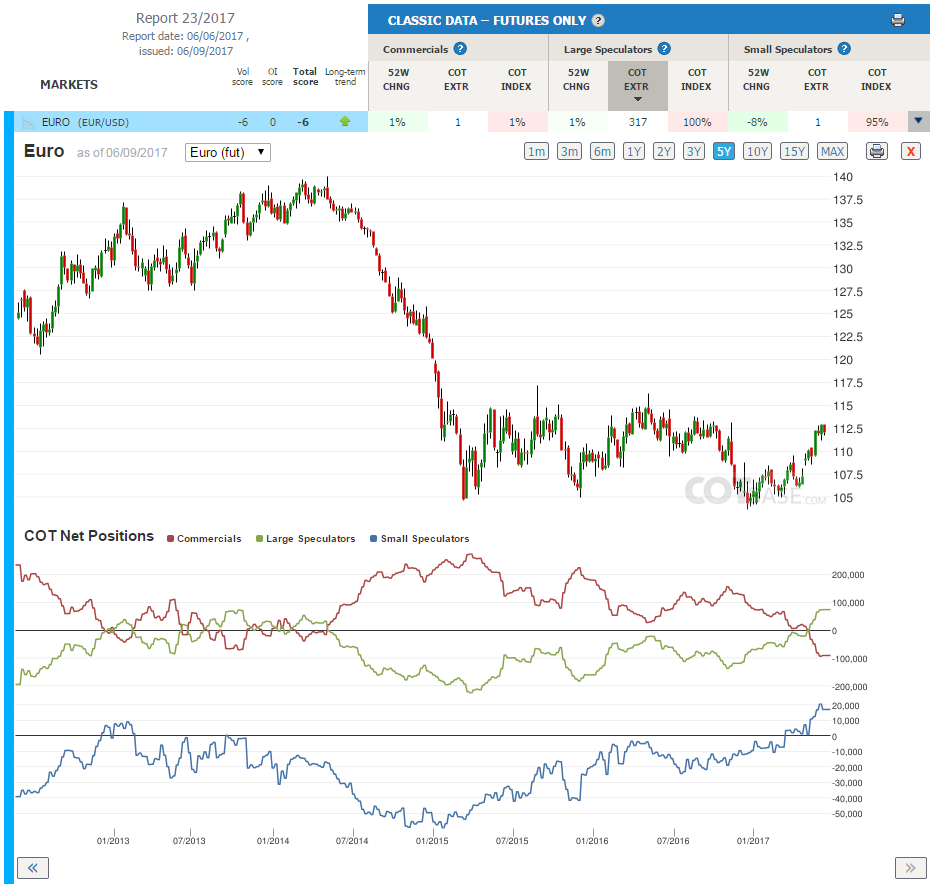Toggle Commercials series in COT legend
Image resolution: width=933 pixels, height=884 pixels.
(x=204, y=538)
